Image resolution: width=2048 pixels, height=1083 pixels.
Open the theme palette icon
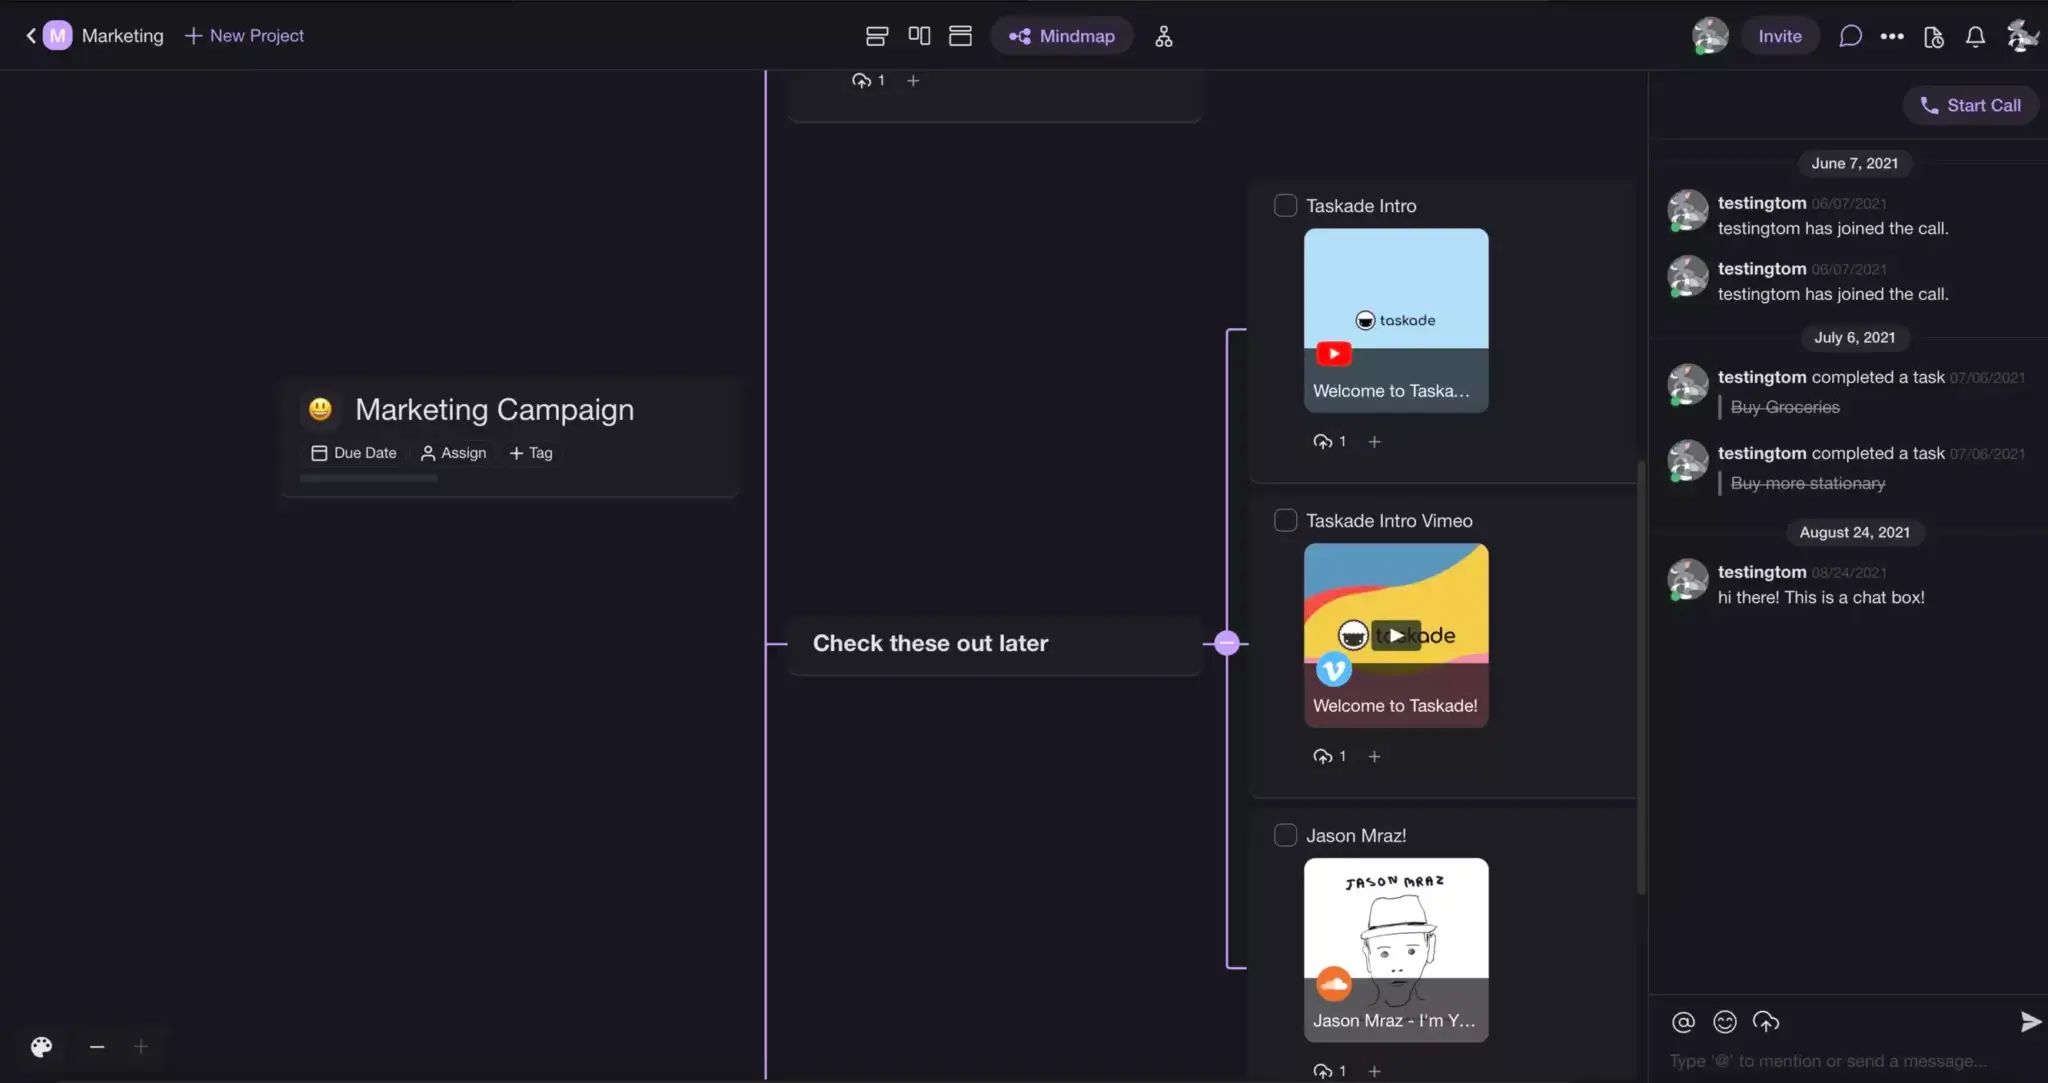click(41, 1046)
